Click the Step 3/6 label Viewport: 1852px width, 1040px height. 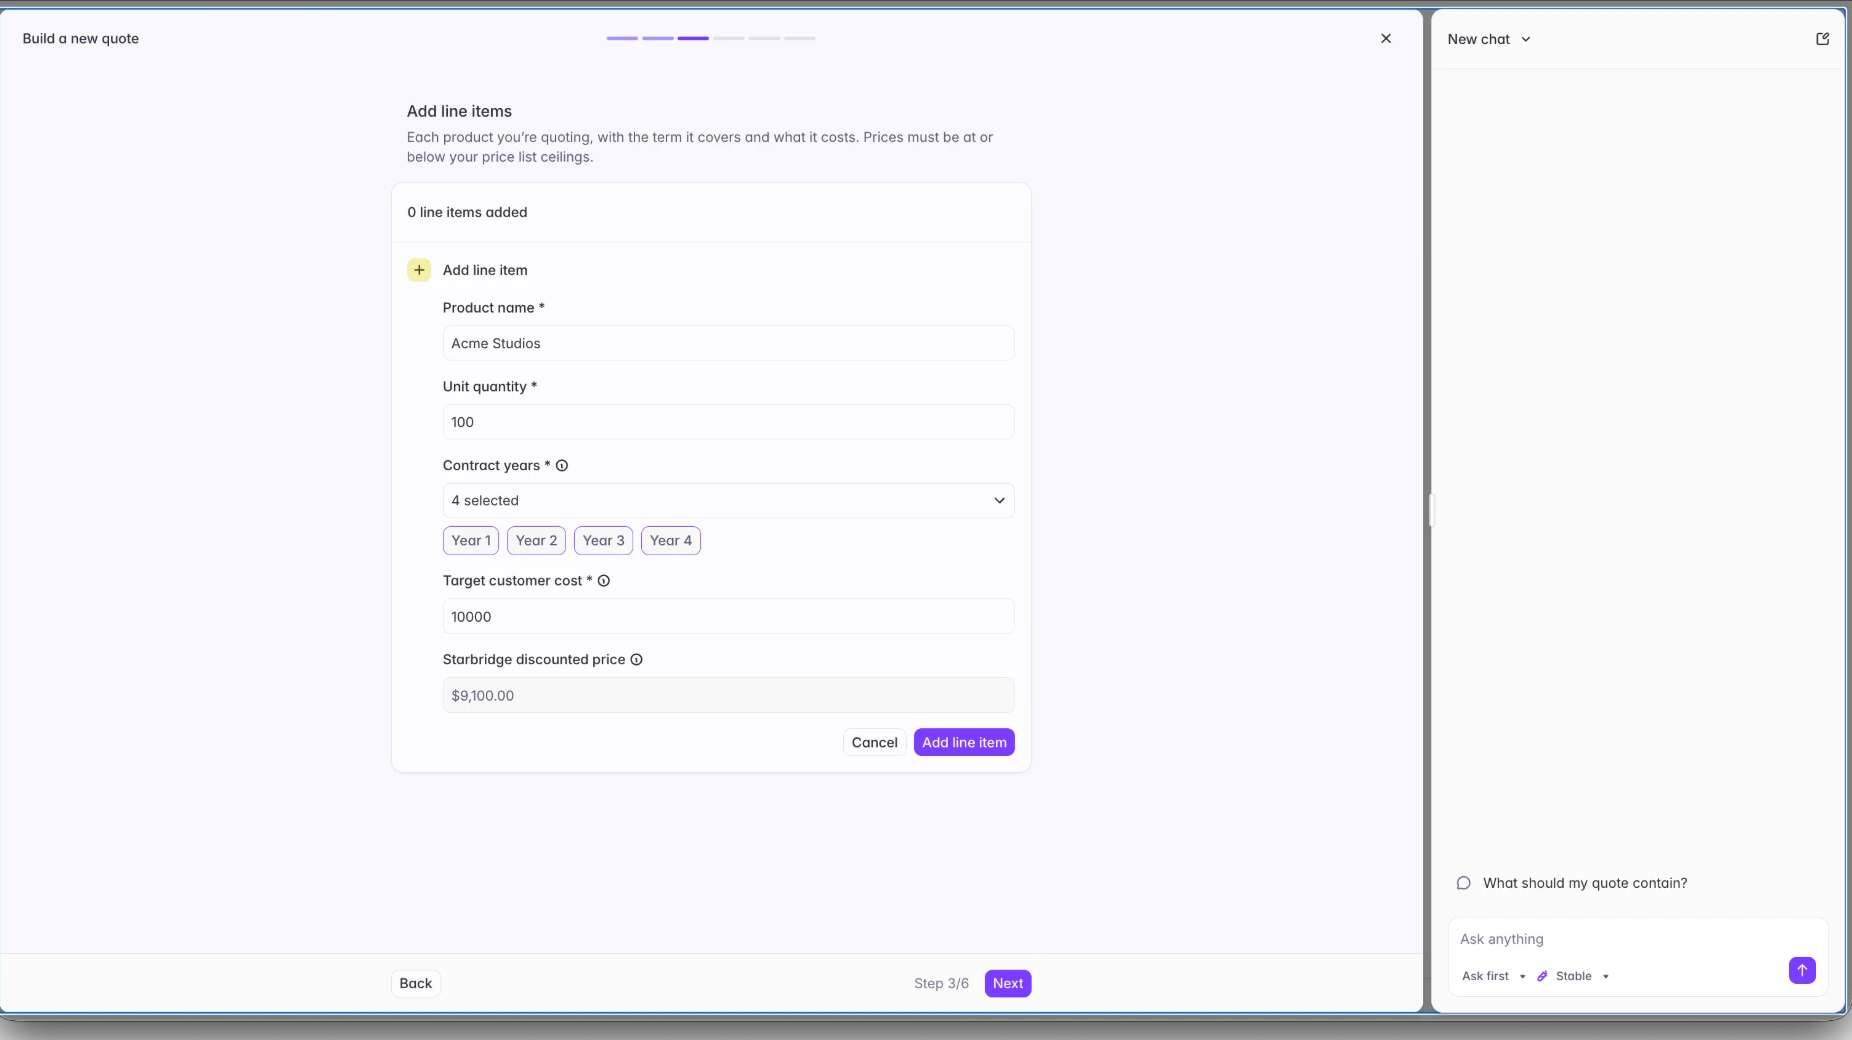pos(941,983)
